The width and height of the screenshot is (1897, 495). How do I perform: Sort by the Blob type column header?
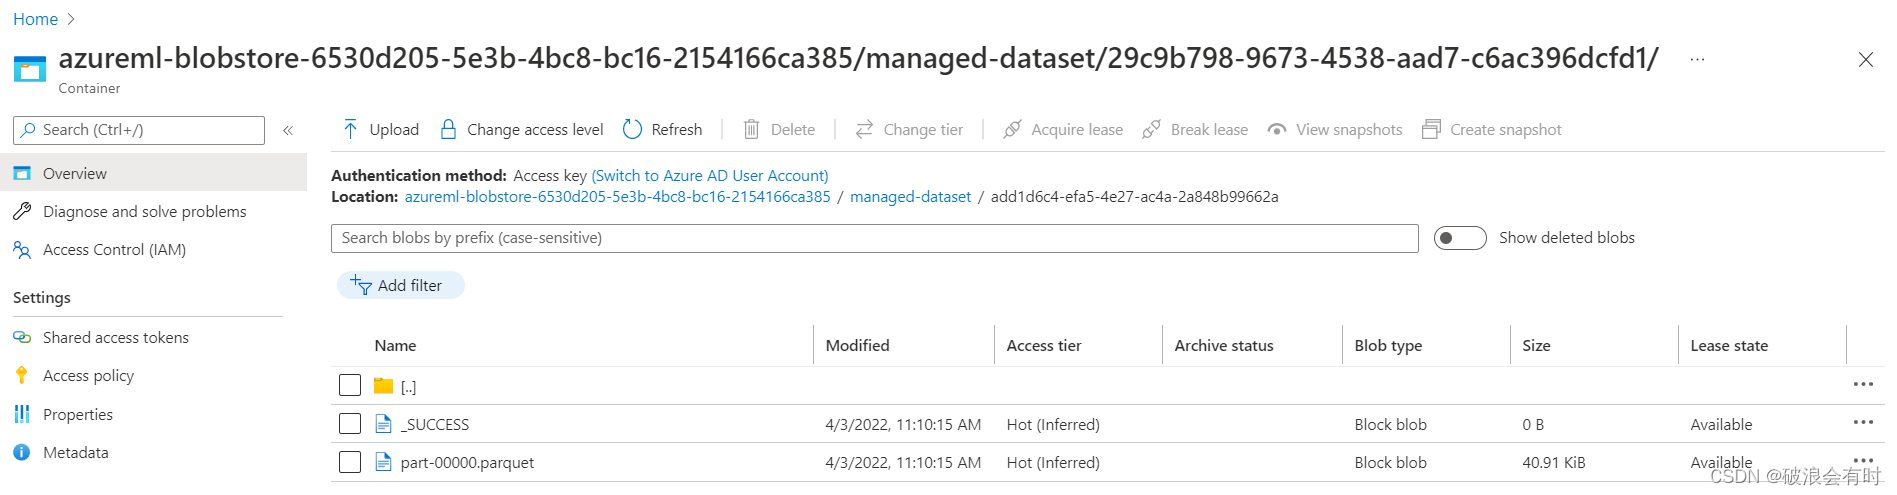(1388, 345)
